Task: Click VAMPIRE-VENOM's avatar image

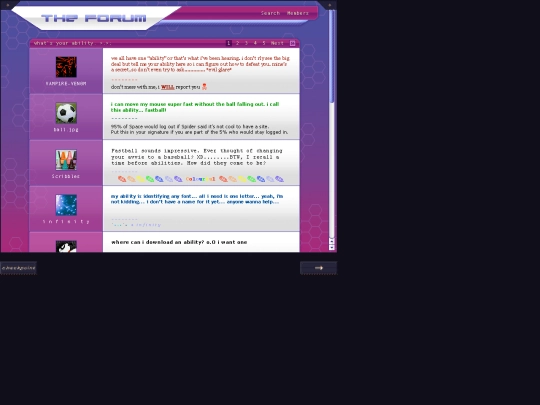Action: [66, 67]
